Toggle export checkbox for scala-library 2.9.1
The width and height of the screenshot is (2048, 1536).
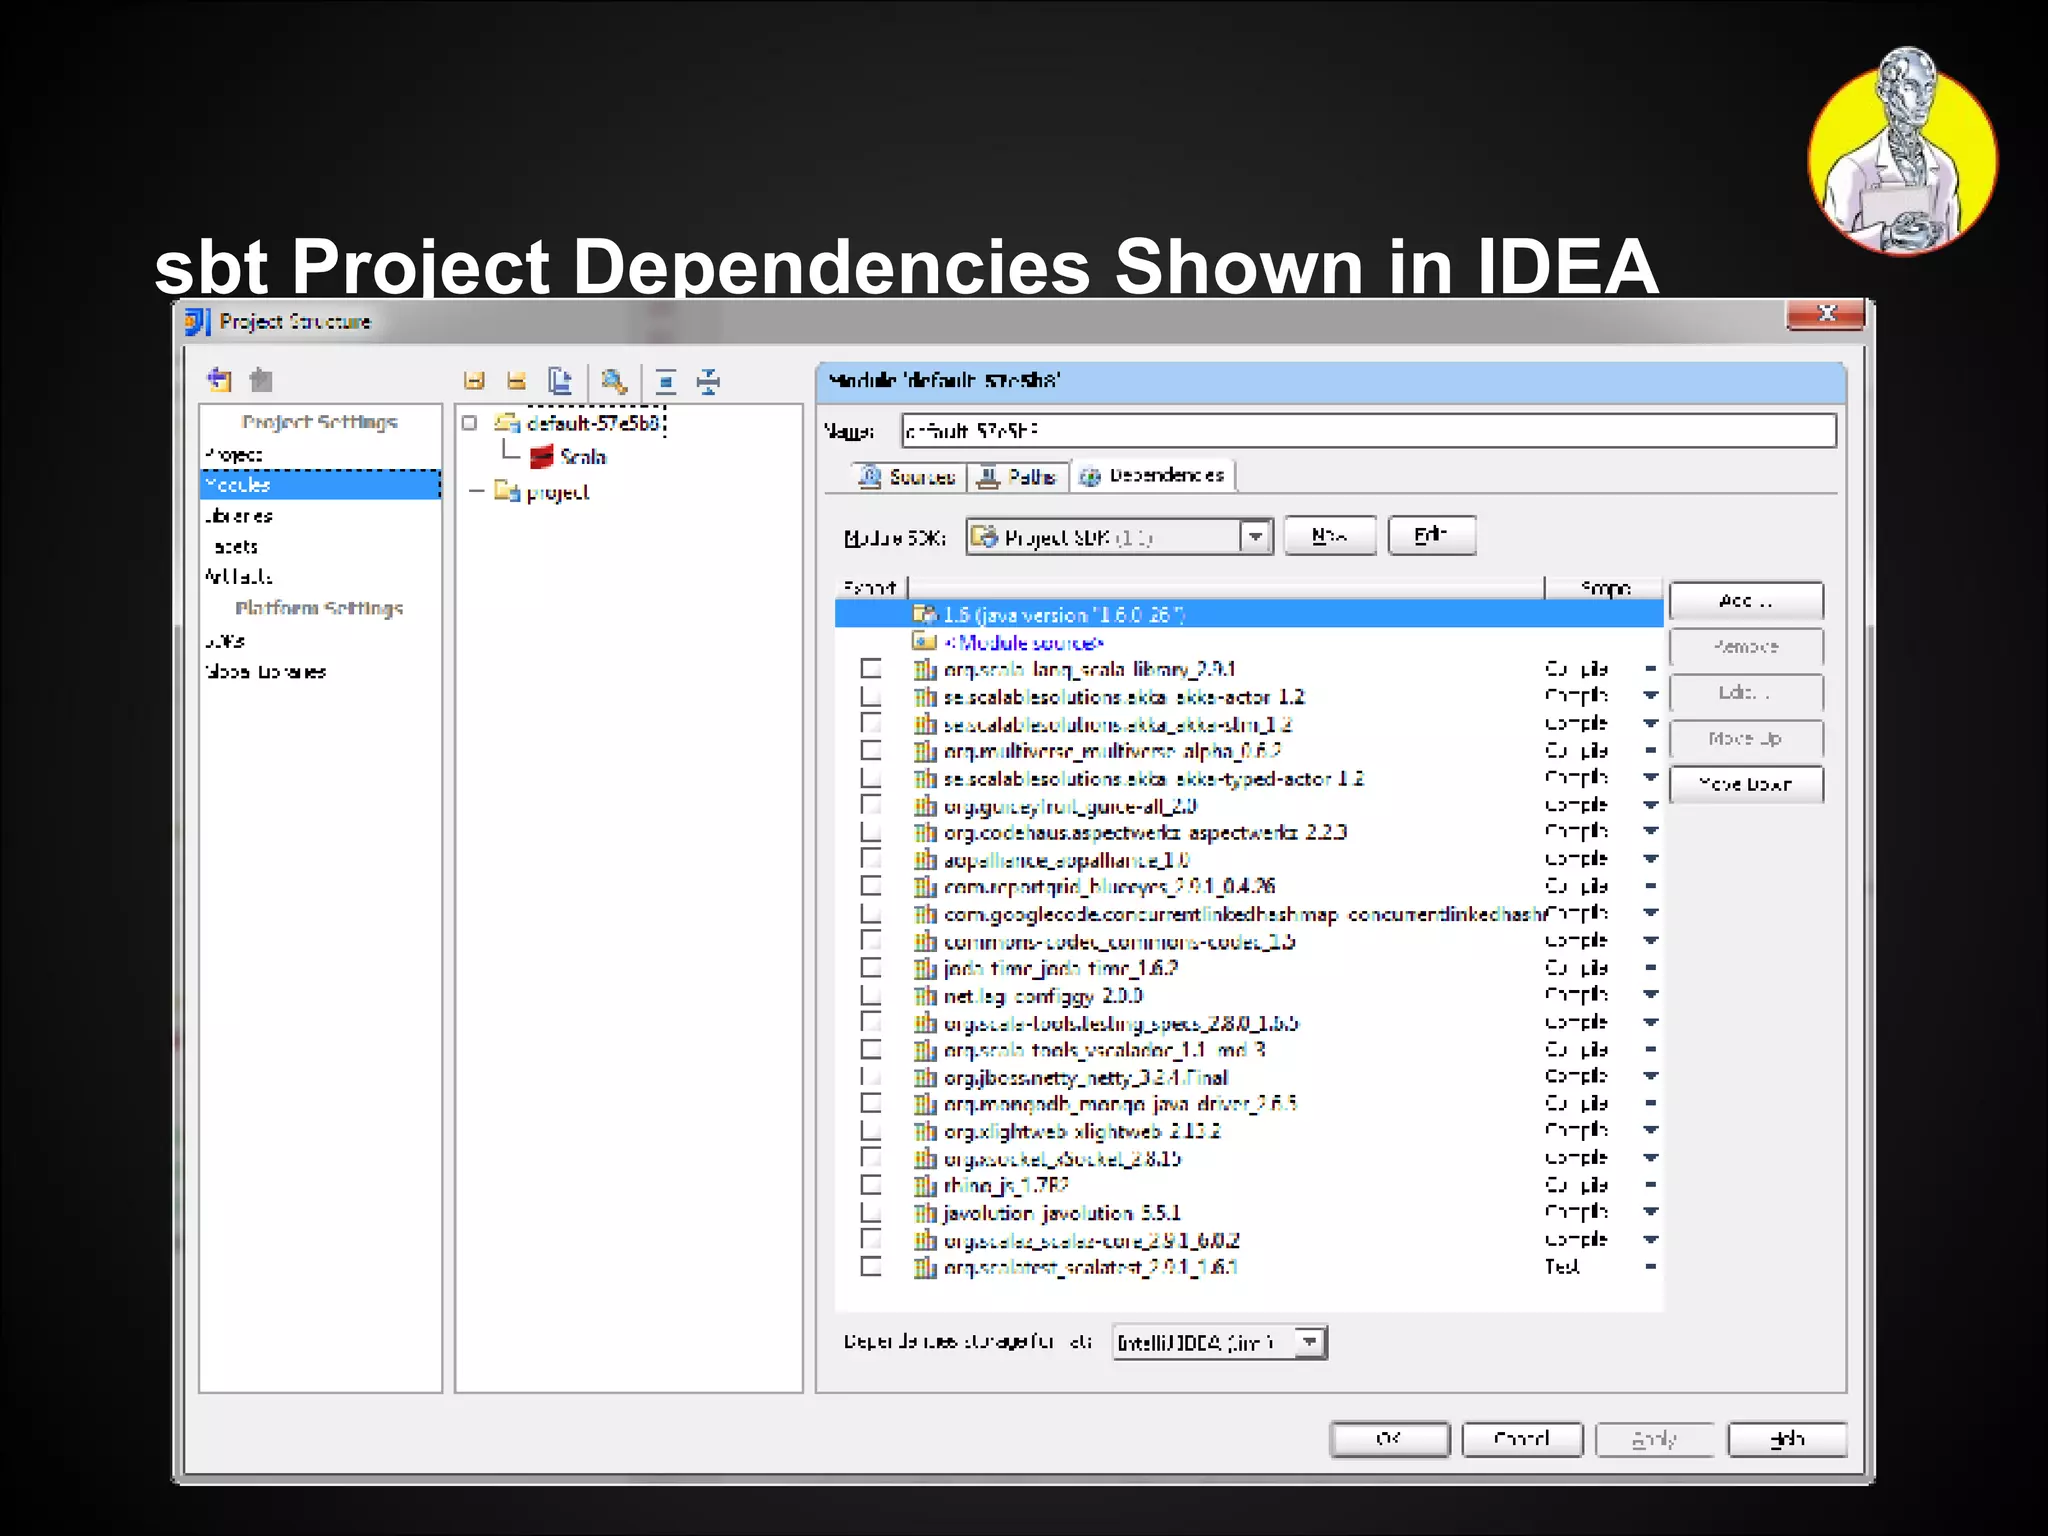pyautogui.click(x=871, y=668)
